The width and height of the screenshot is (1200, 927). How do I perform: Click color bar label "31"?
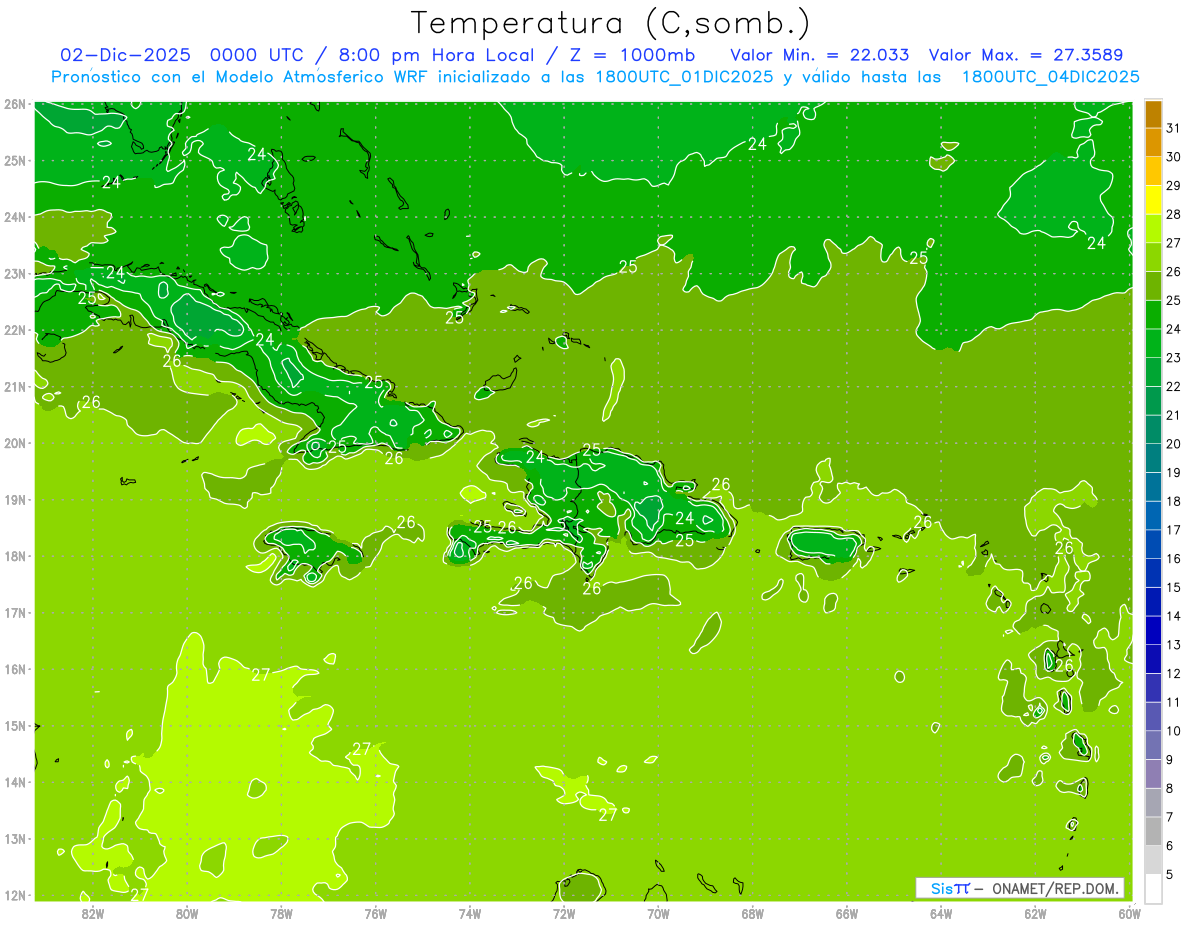pos(1173,128)
